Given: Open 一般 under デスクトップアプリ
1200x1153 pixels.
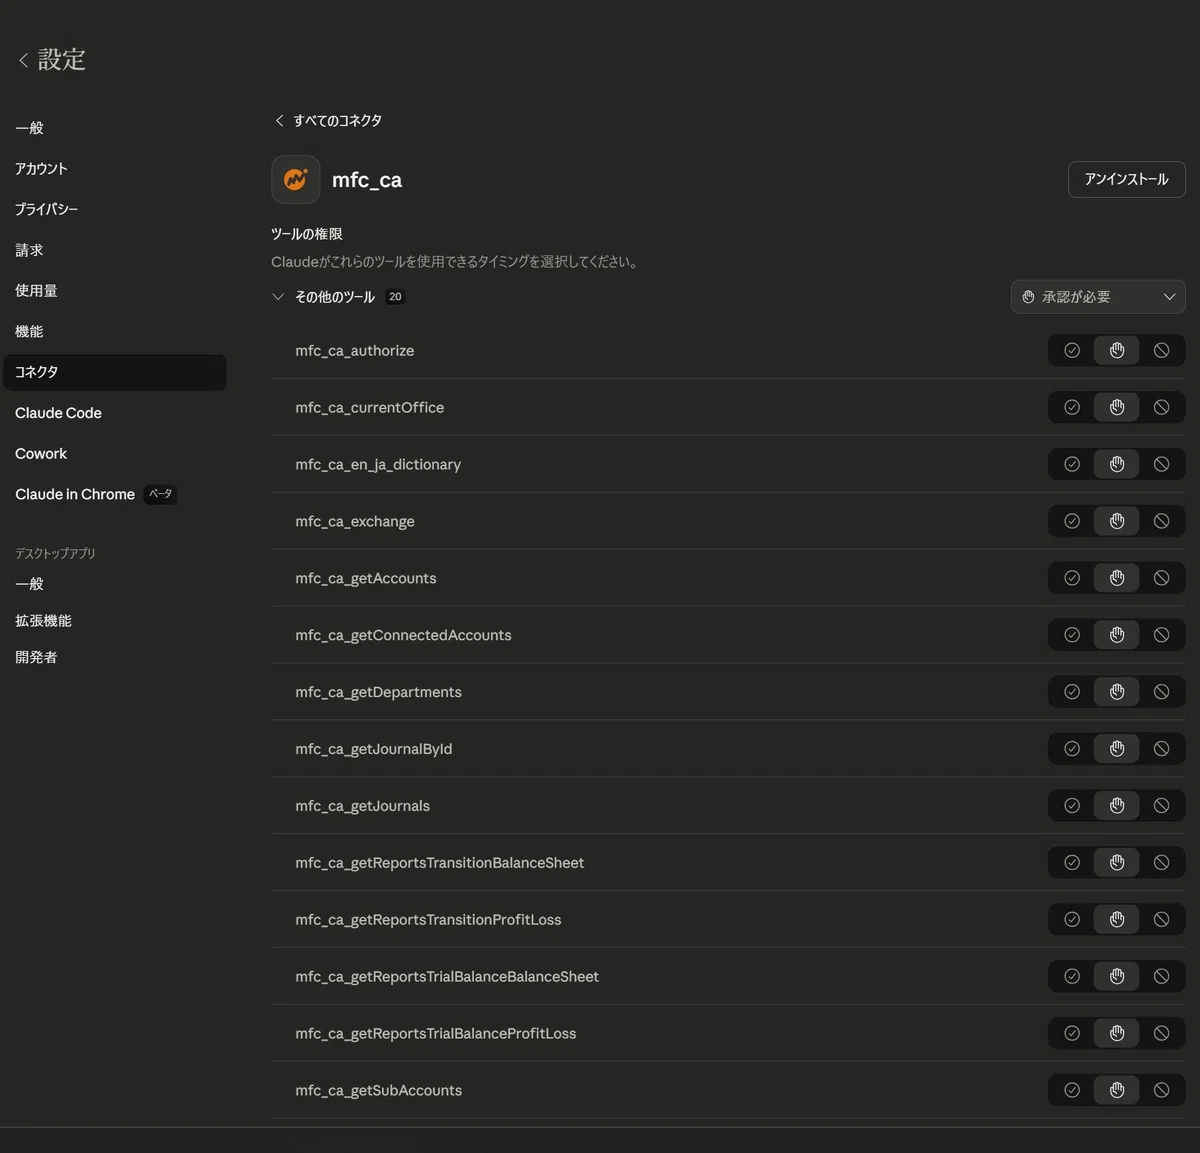Looking at the screenshot, I should pos(29,584).
